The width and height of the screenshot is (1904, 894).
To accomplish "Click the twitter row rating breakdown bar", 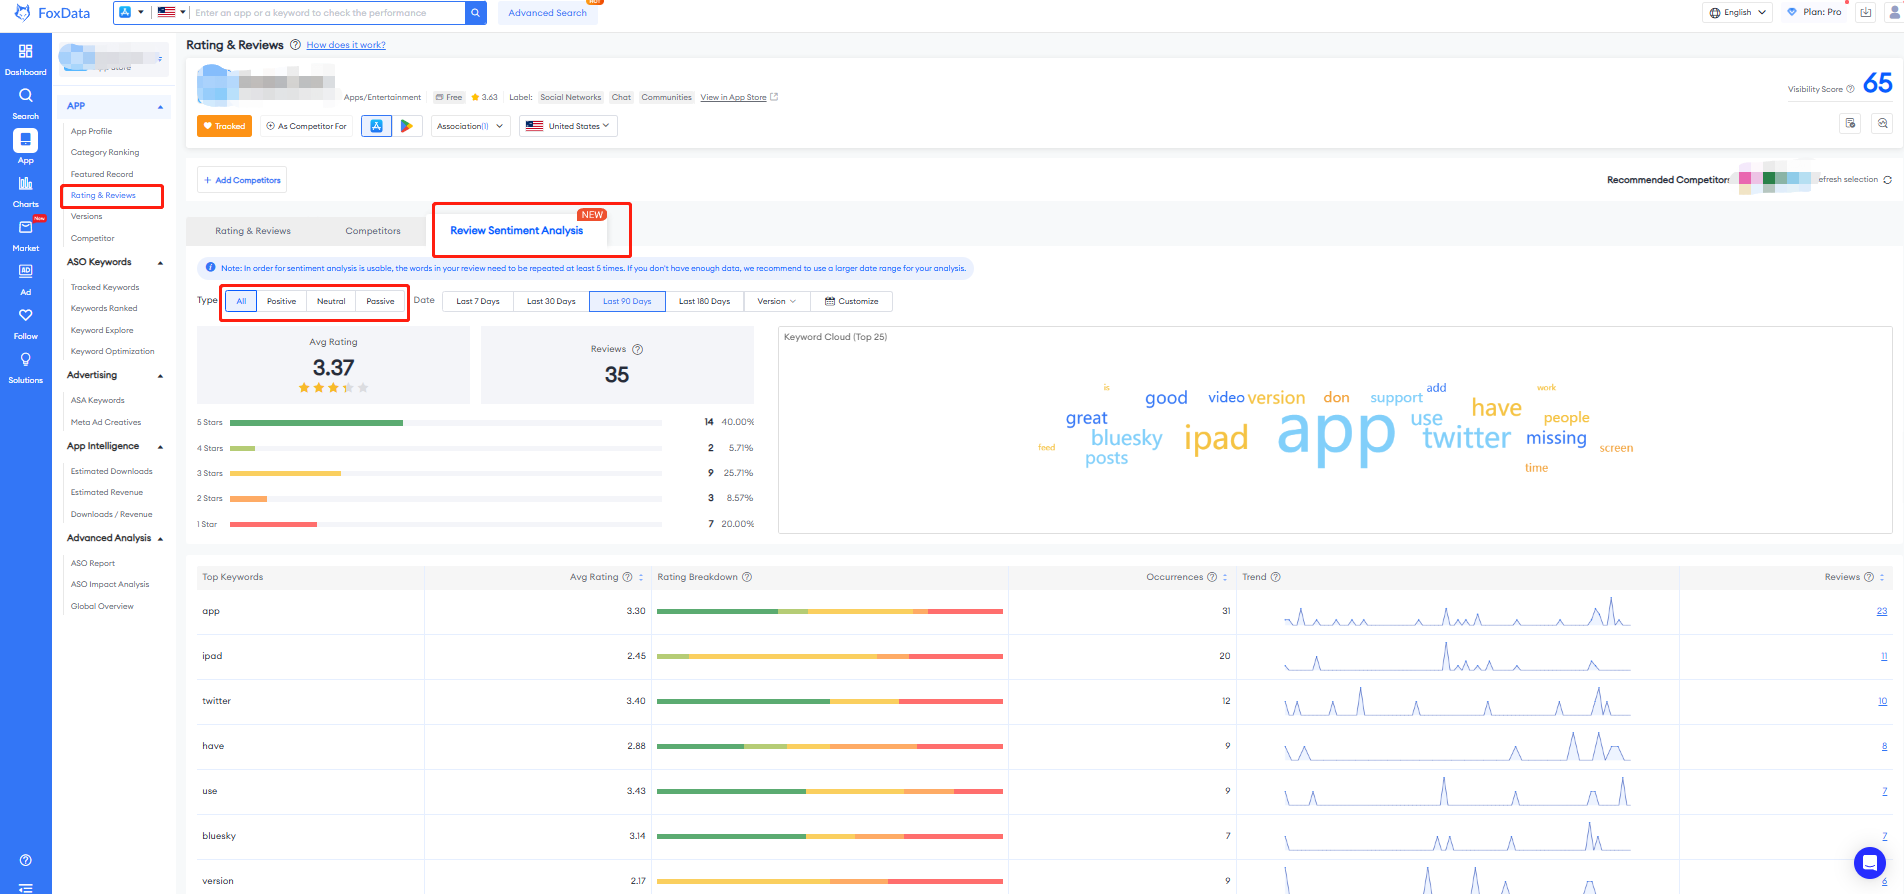I will point(830,701).
